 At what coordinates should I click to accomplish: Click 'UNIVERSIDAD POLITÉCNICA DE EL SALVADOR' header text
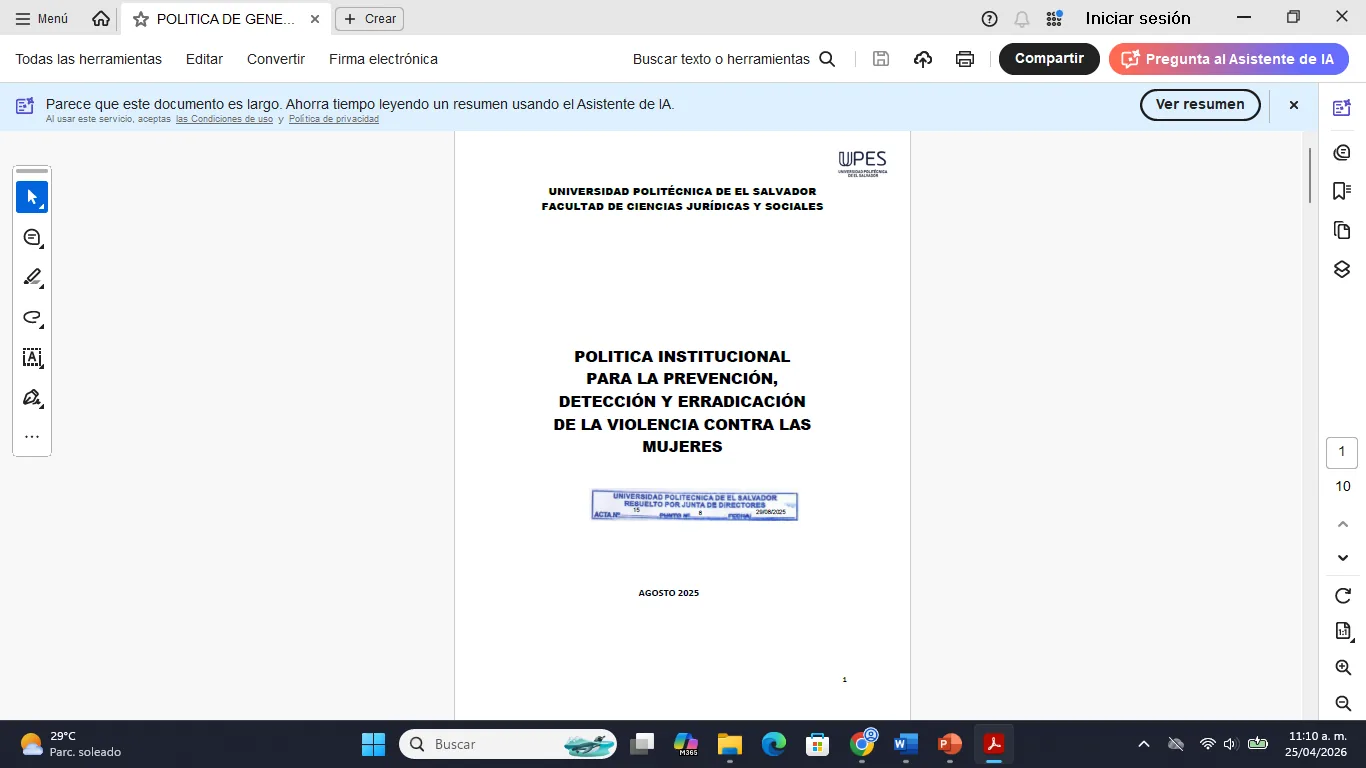[x=682, y=191]
